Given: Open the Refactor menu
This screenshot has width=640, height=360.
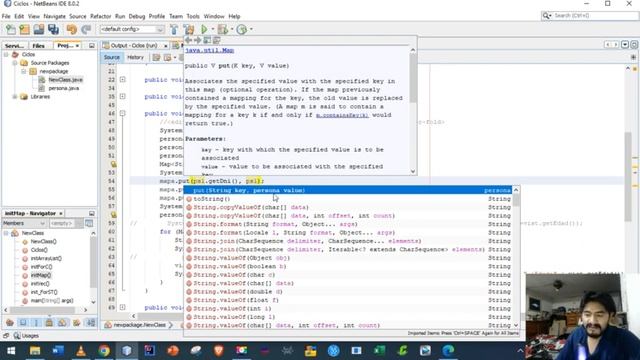Looking at the screenshot, I should 100,16.
